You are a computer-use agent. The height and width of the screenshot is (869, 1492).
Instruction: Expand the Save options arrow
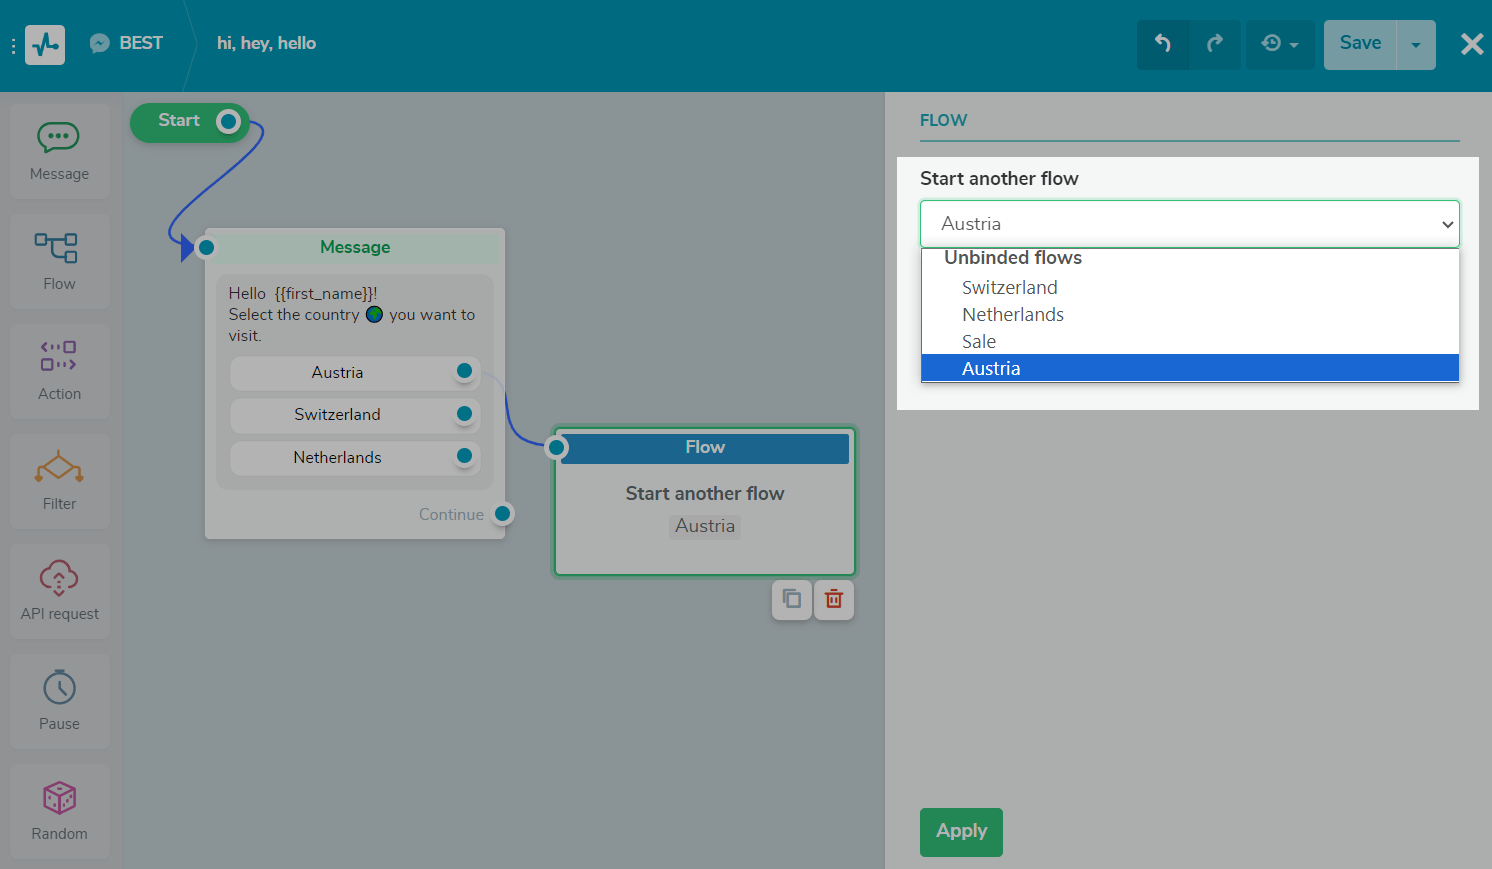[1415, 45]
